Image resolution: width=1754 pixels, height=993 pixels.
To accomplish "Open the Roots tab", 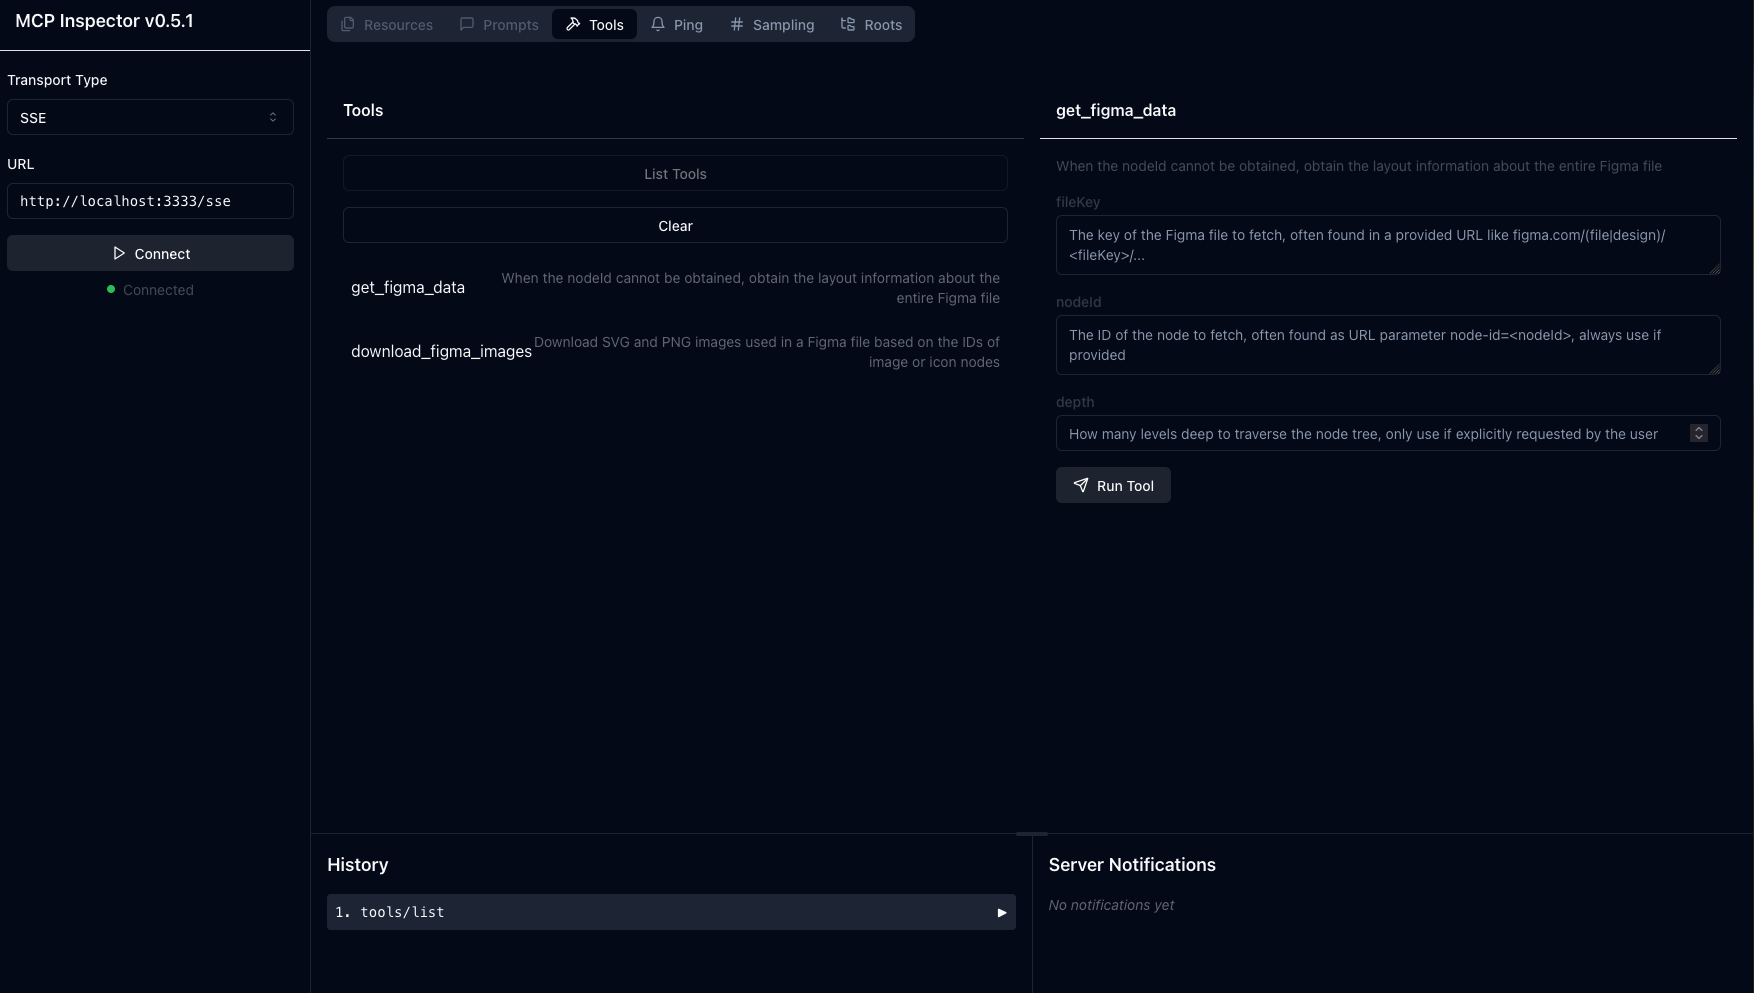I will pos(871,25).
